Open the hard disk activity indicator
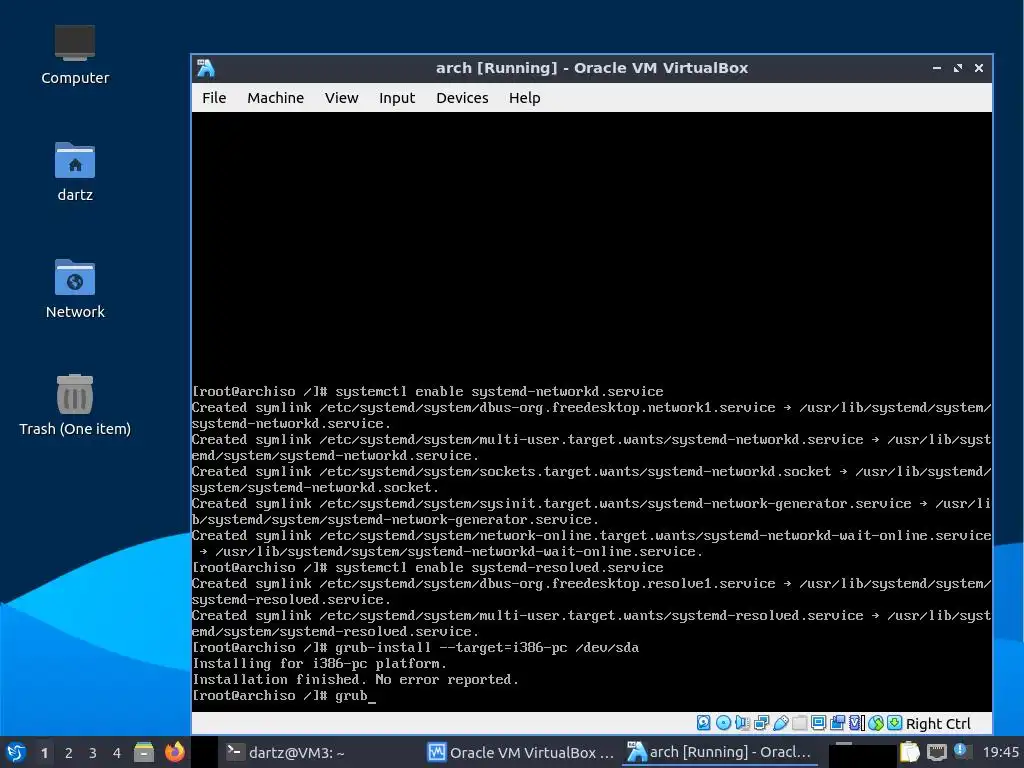This screenshot has height=768, width=1024. click(703, 723)
